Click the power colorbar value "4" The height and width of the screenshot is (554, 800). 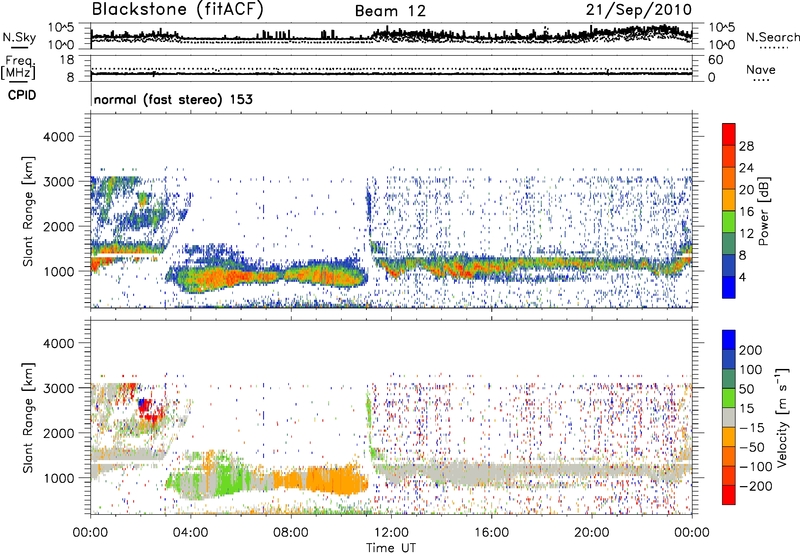[742, 277]
